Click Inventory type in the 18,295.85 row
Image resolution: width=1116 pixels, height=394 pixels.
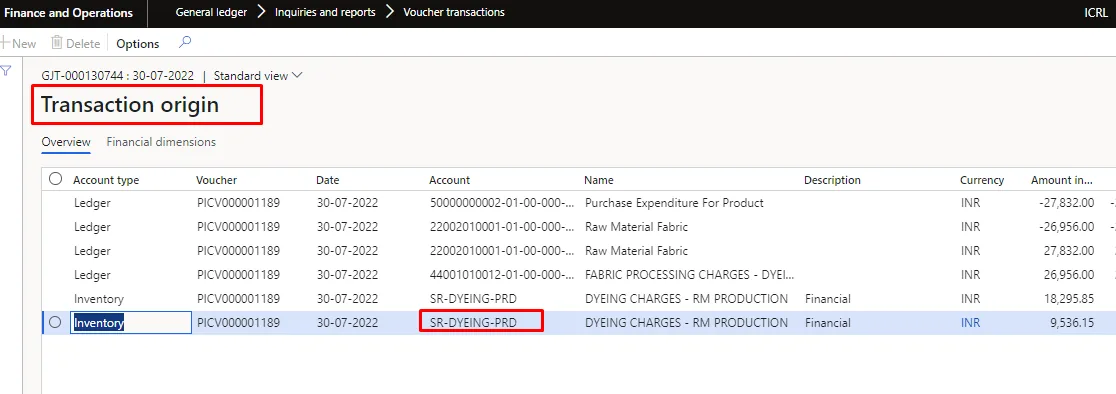pos(99,299)
